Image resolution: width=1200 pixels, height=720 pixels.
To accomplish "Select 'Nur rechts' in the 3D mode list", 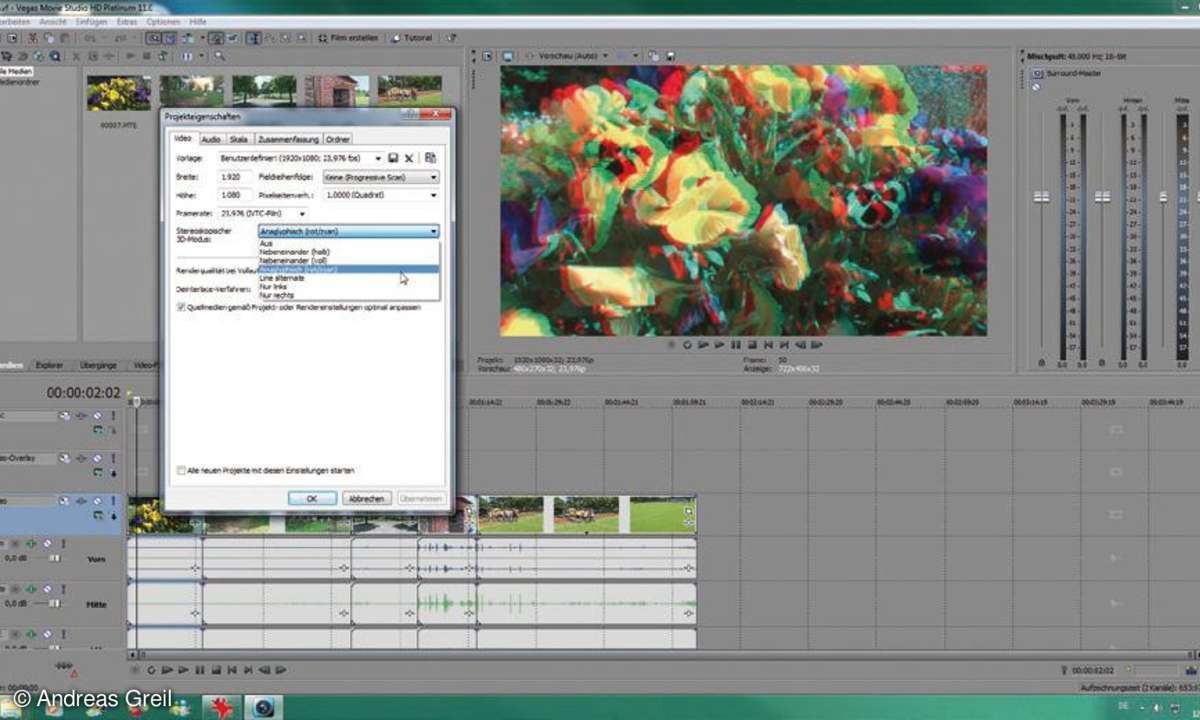I will click(x=348, y=296).
